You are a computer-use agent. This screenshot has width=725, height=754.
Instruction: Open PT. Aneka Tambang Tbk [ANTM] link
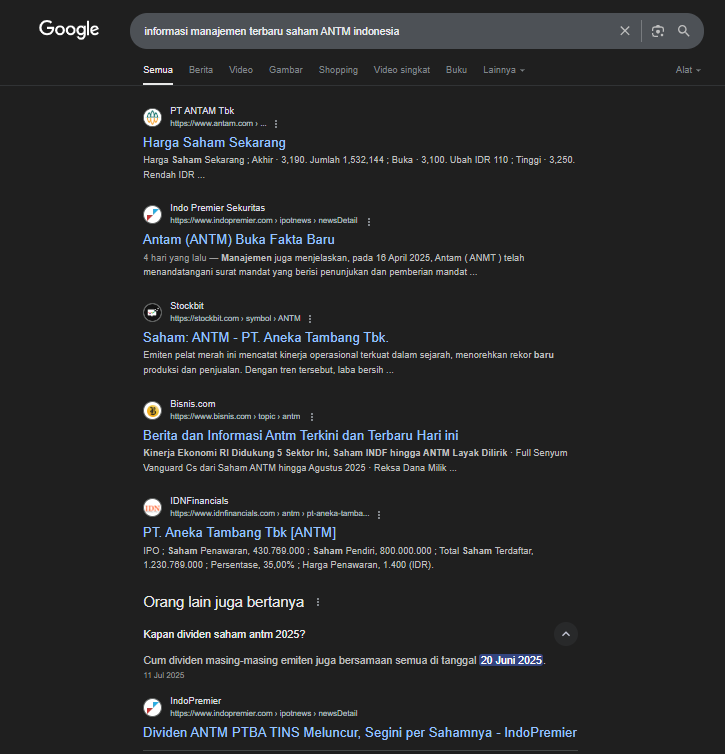tap(239, 532)
